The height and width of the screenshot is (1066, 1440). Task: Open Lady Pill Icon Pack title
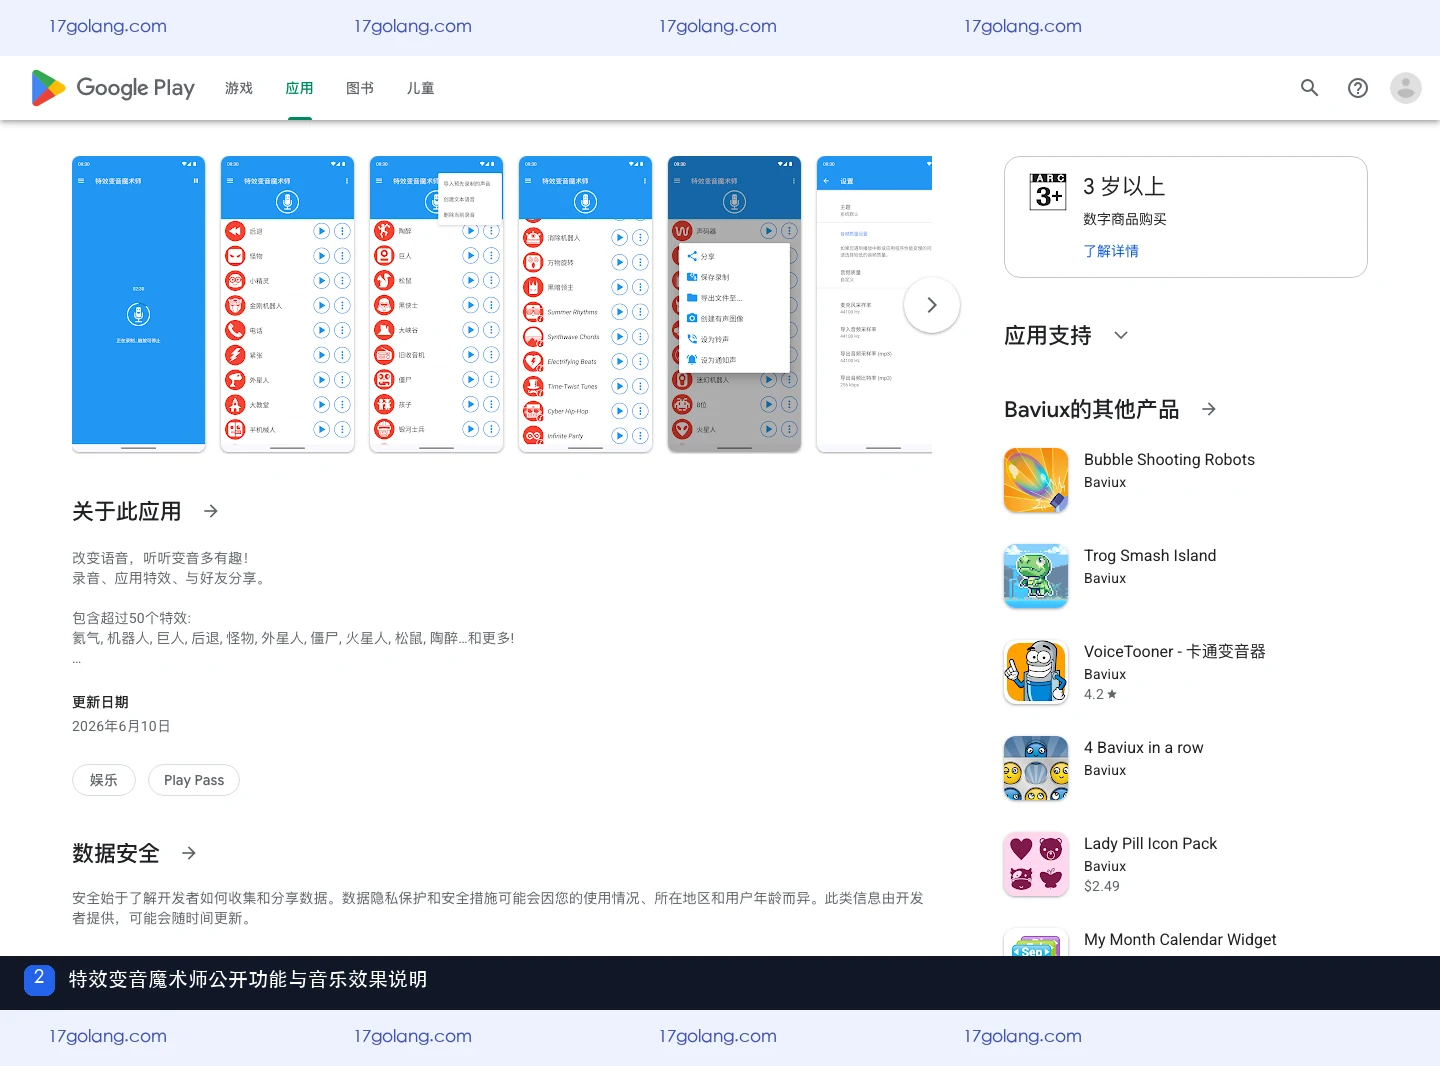click(1151, 844)
